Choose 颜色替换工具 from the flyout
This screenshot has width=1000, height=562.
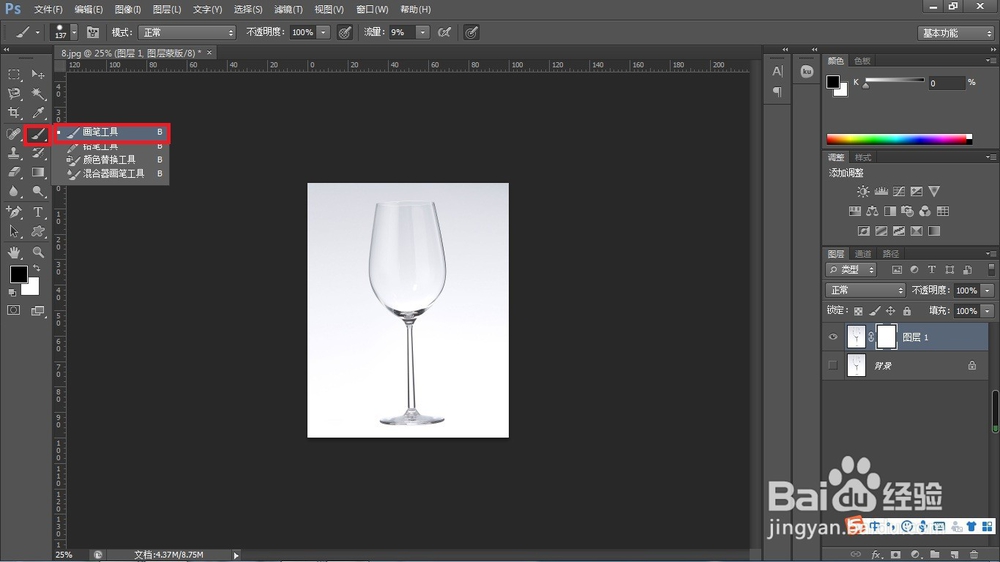(111, 159)
